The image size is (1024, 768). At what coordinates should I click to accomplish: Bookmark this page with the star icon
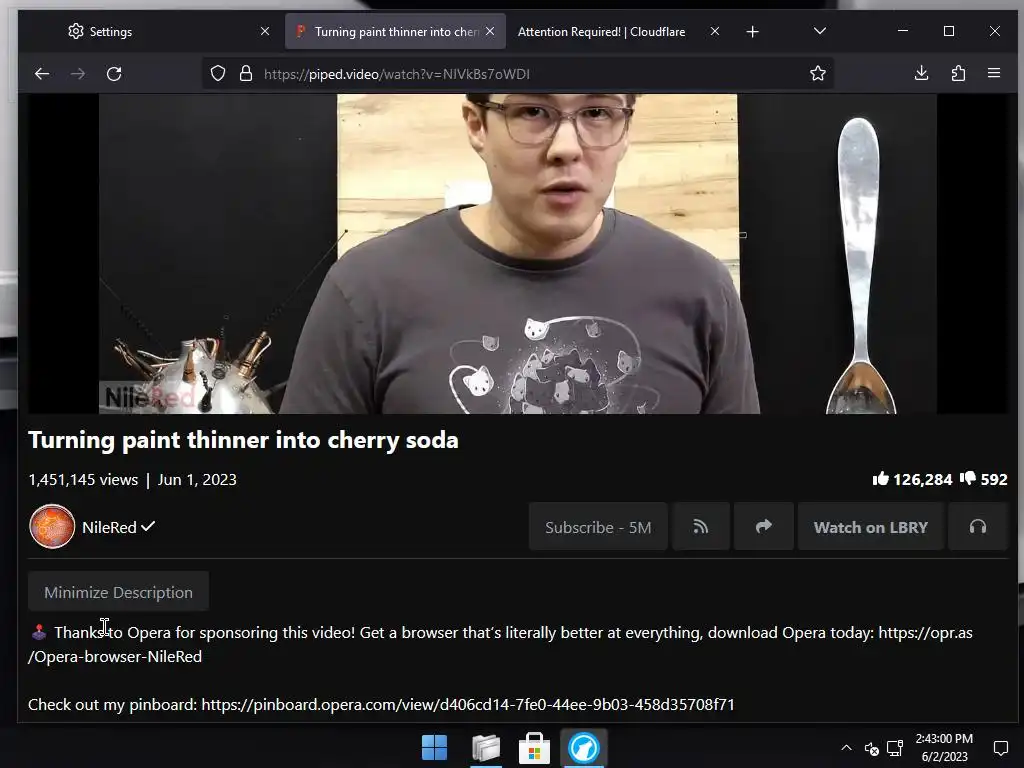pos(818,74)
